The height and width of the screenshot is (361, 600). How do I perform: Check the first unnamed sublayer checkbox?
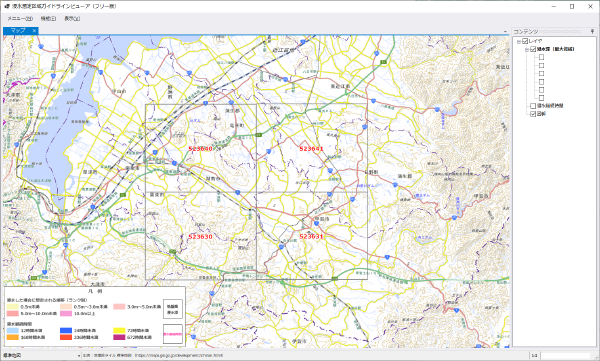(541, 57)
